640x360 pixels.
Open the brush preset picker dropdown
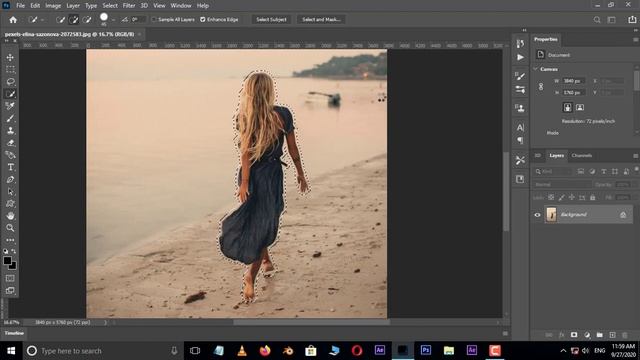(113, 20)
